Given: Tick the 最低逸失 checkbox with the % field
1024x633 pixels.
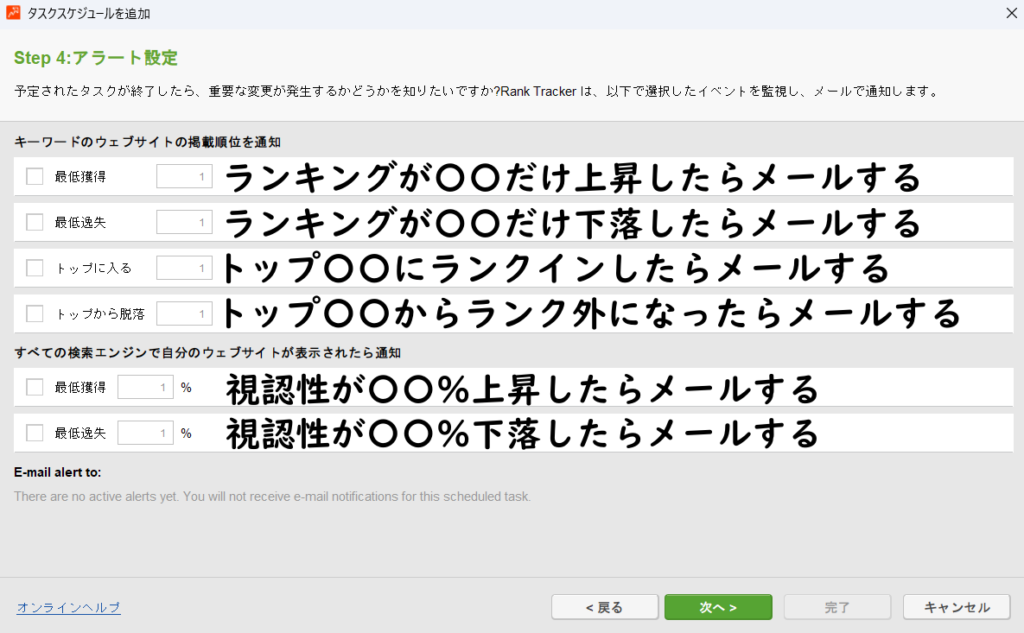Looking at the screenshot, I should tap(35, 433).
